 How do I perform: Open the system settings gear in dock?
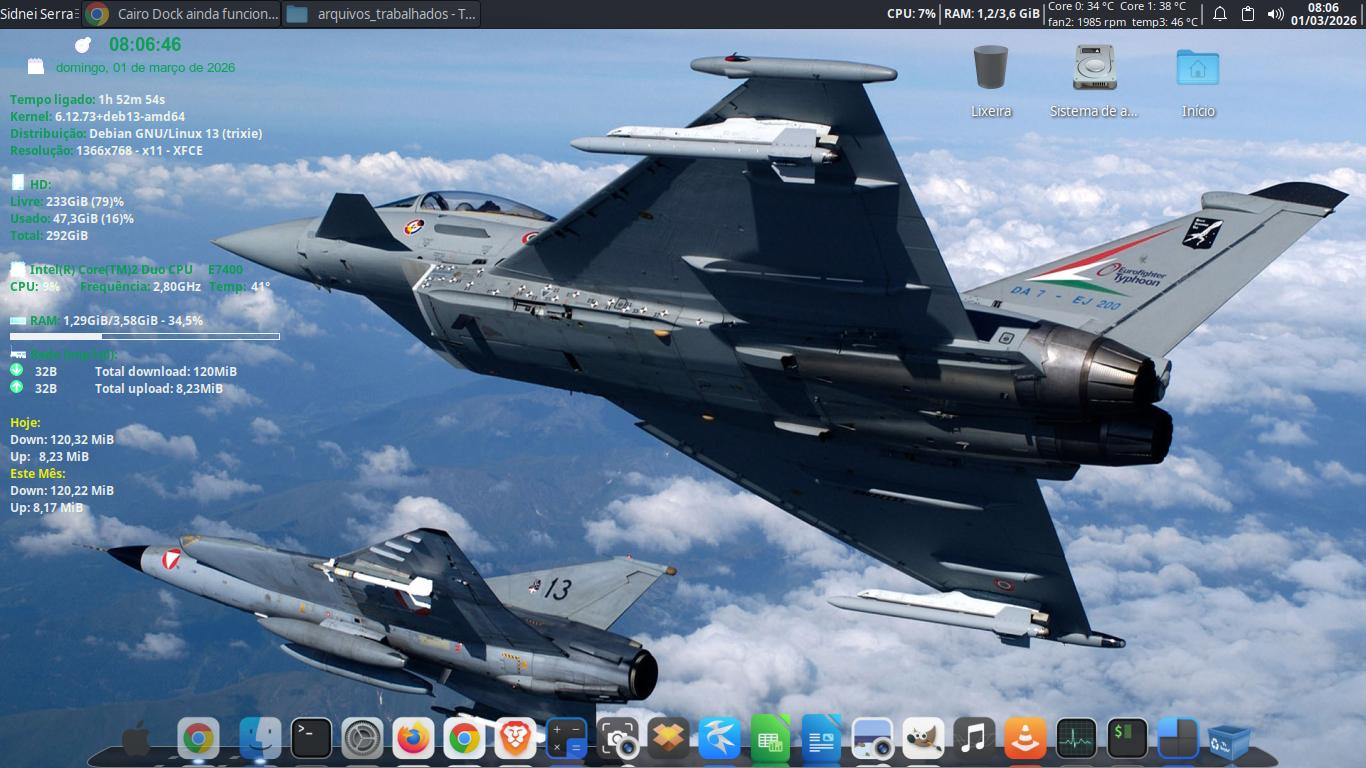[x=362, y=739]
